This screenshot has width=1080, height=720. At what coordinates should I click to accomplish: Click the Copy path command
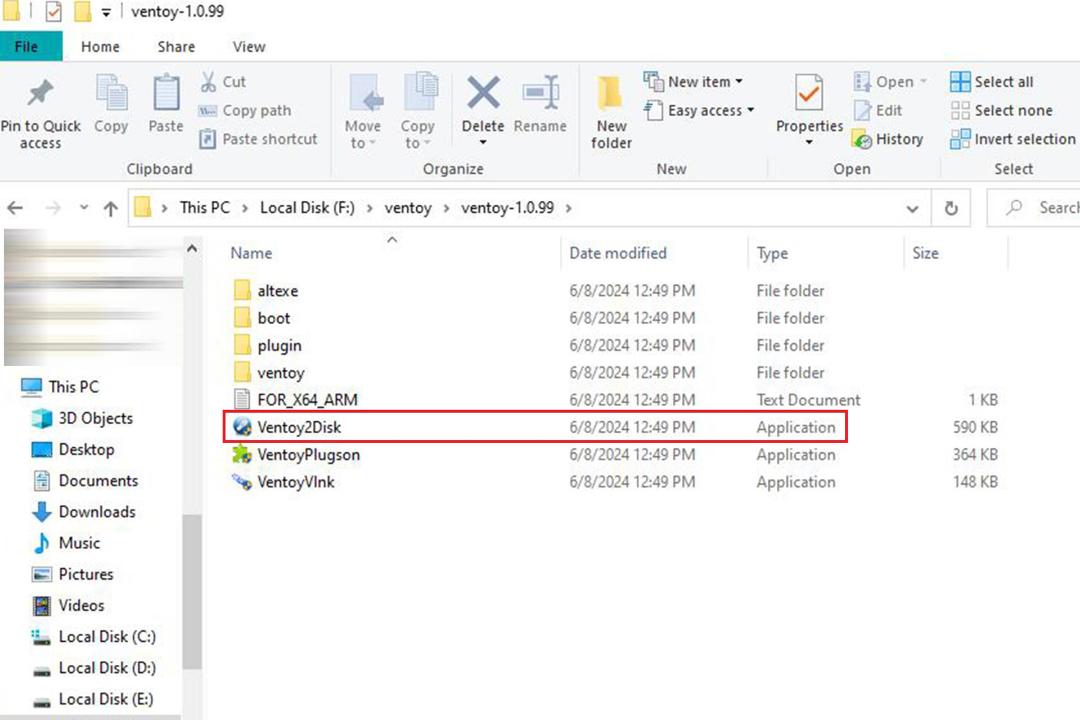coord(245,110)
